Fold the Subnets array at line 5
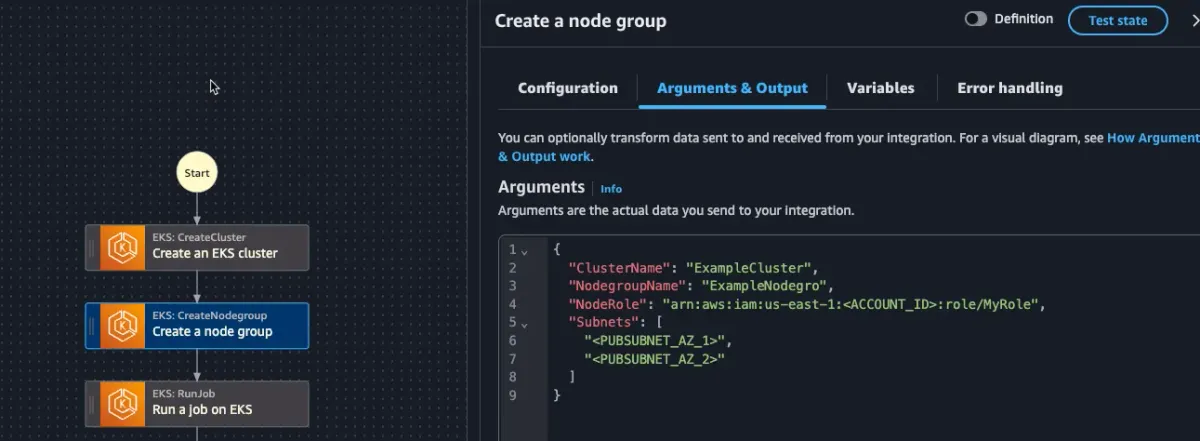This screenshot has height=441, width=1200. click(524, 323)
